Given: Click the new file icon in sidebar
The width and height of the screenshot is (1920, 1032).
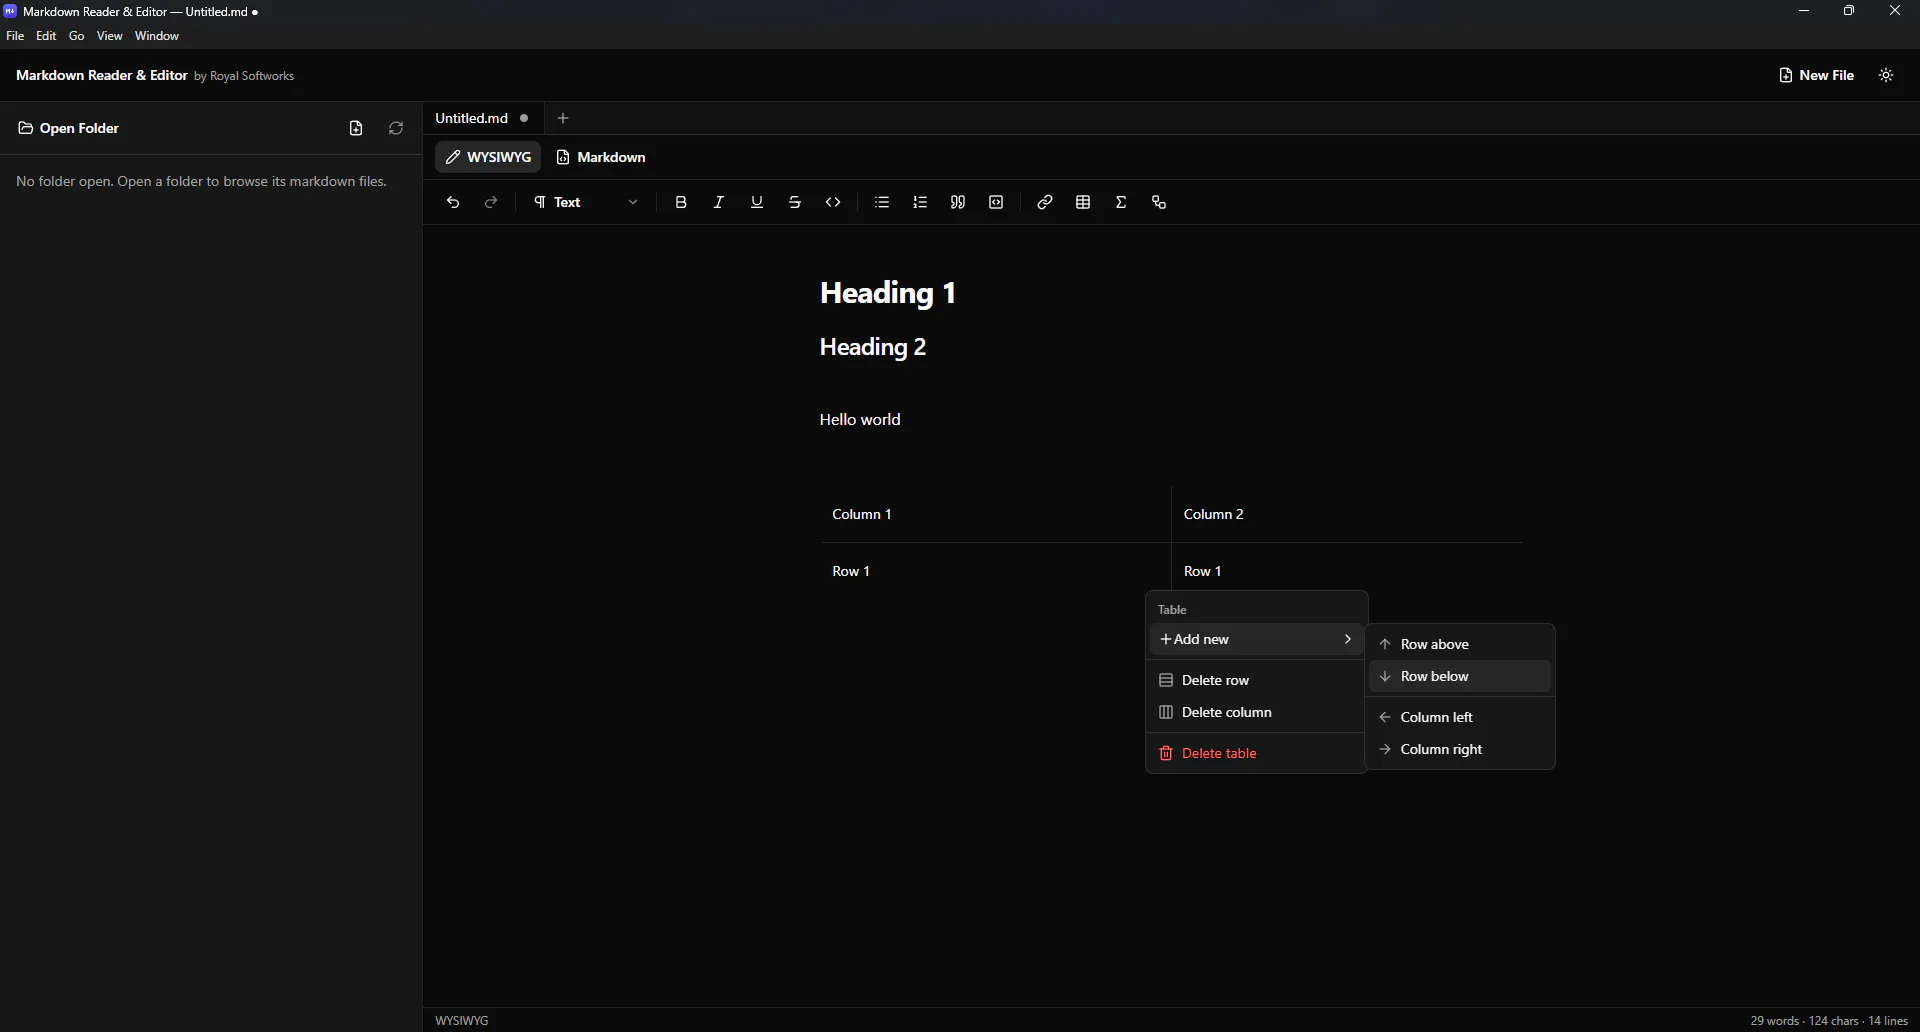Looking at the screenshot, I should (x=356, y=128).
